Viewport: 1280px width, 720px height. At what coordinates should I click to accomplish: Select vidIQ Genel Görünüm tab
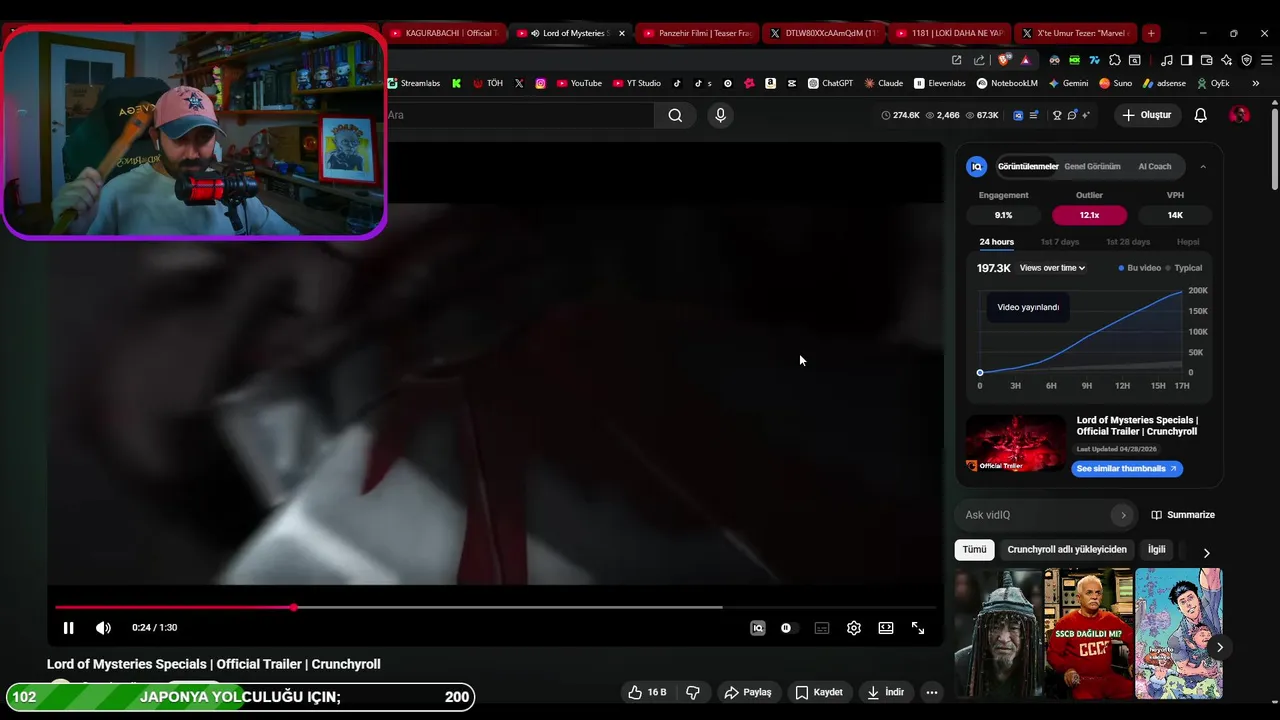(1092, 167)
